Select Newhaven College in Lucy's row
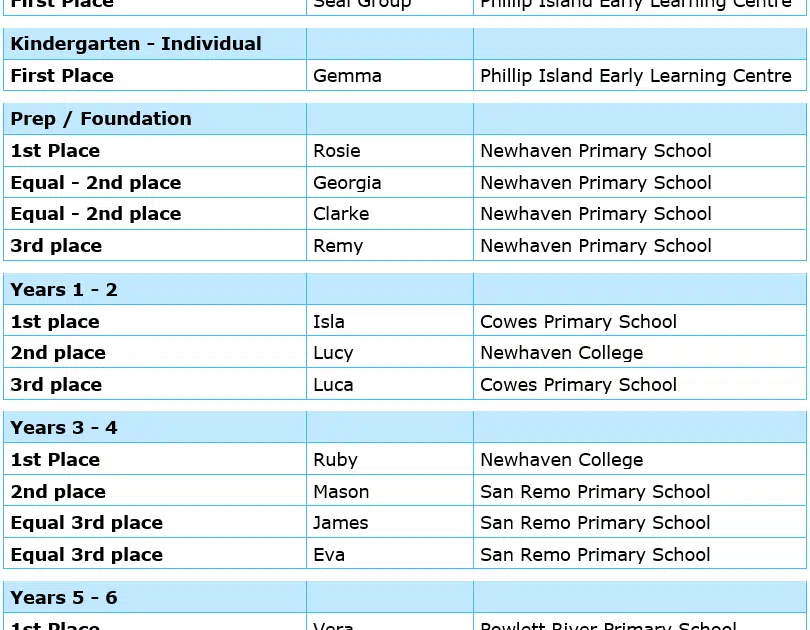Image resolution: width=810 pixels, height=630 pixels. (x=562, y=353)
